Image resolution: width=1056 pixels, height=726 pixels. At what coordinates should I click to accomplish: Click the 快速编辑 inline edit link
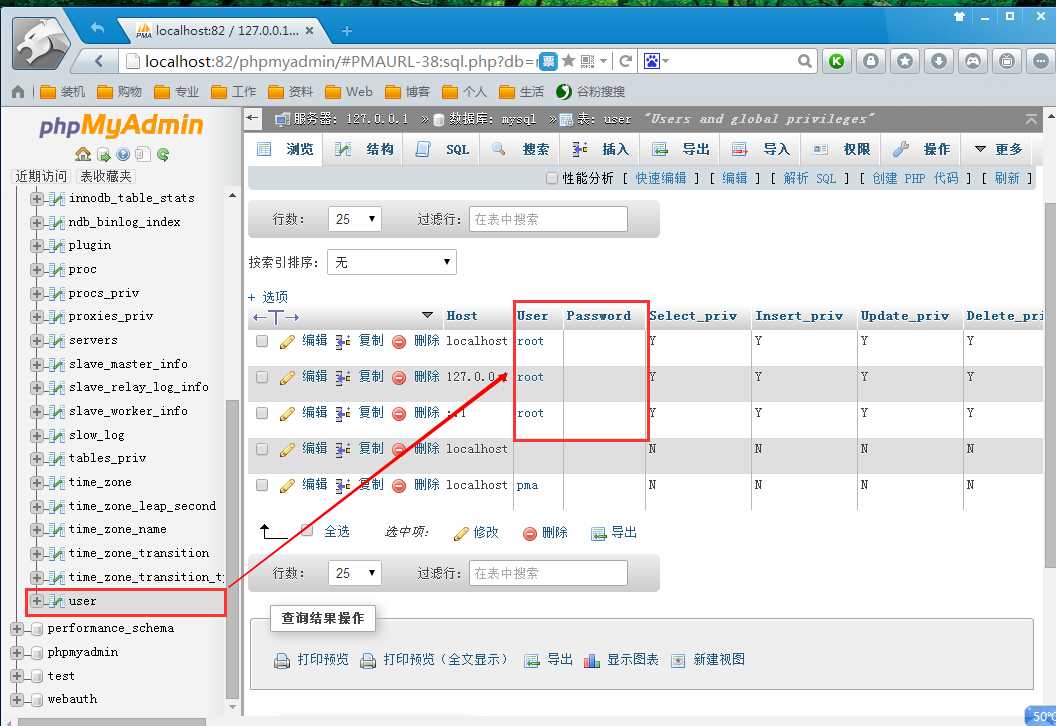coord(661,178)
